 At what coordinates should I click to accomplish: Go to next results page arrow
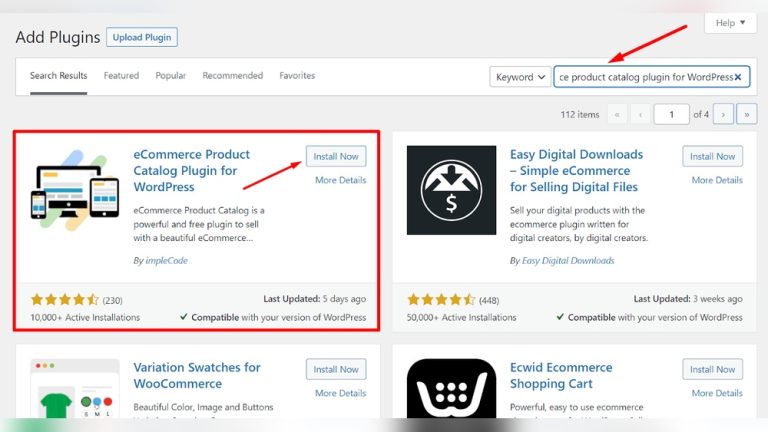[x=723, y=114]
